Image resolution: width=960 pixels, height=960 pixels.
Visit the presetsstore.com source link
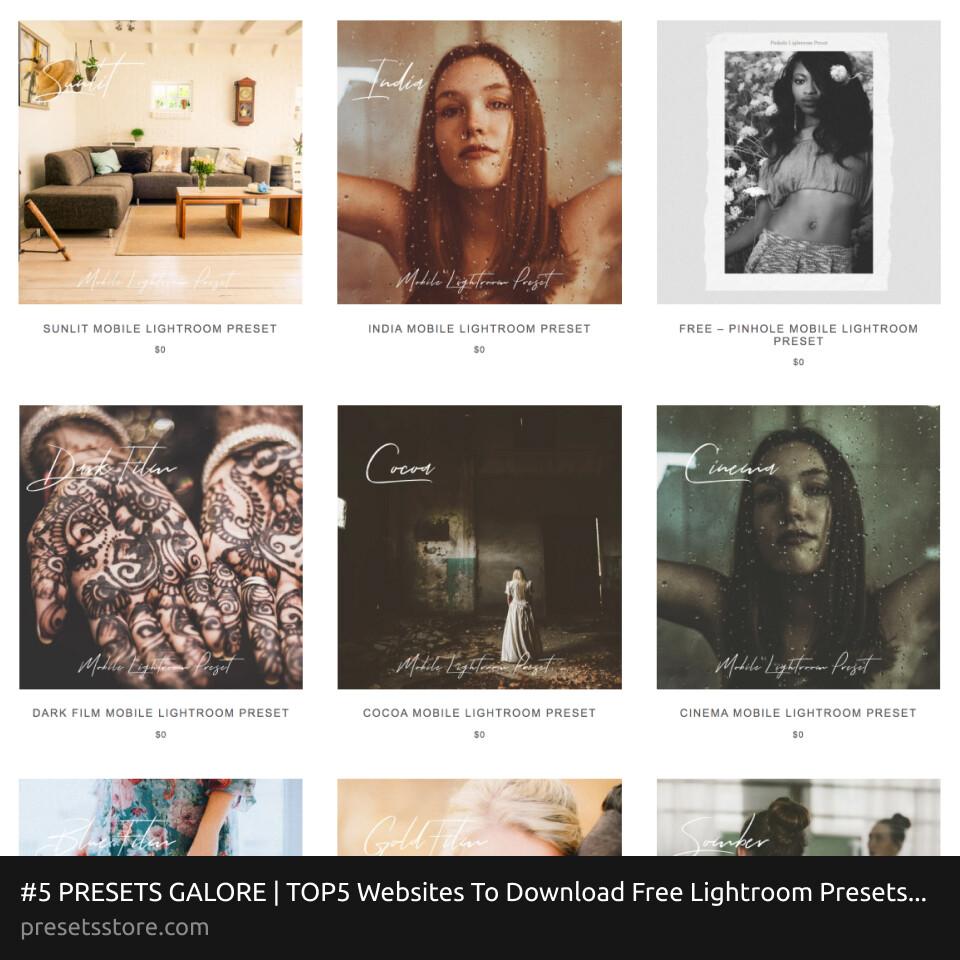point(114,928)
